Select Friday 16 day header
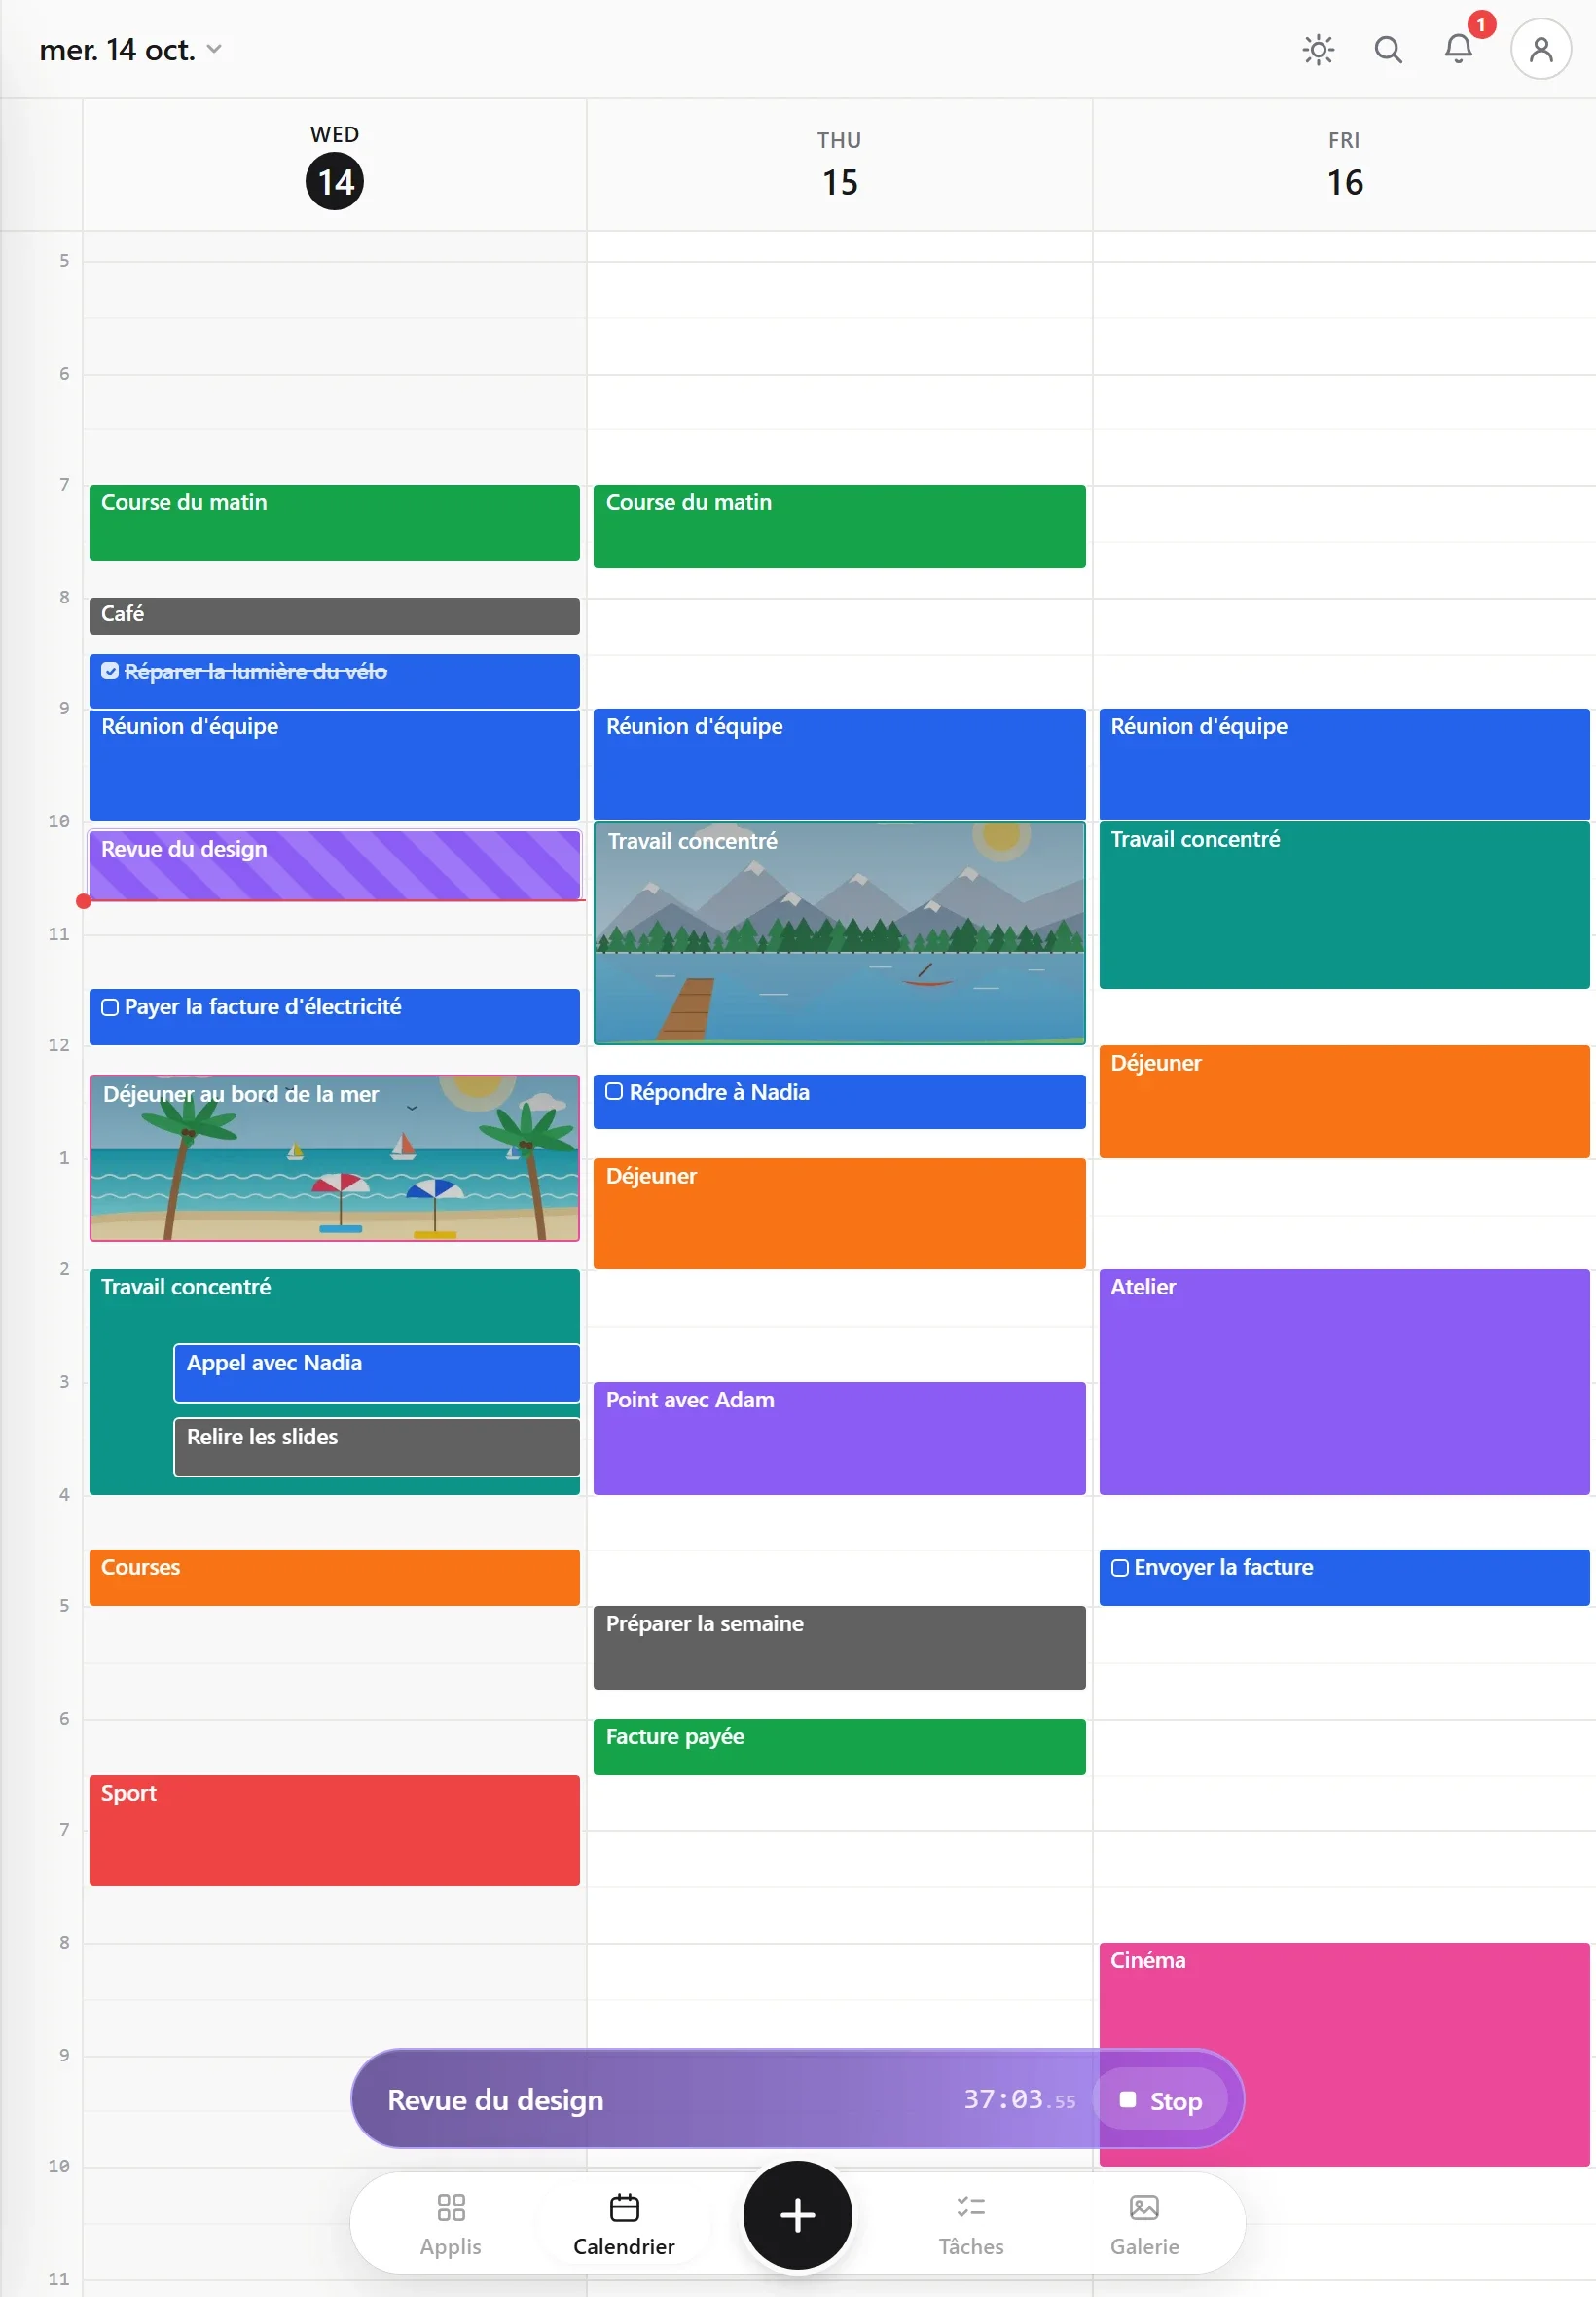The image size is (1596, 2297). 1344,166
